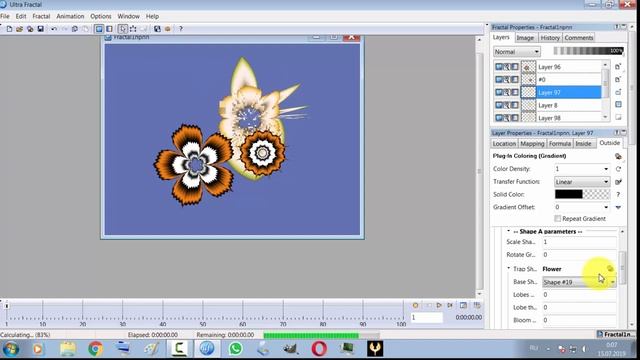640x360 pixels.
Task: Click the reset icon beside Color Density
Action: pos(618,169)
